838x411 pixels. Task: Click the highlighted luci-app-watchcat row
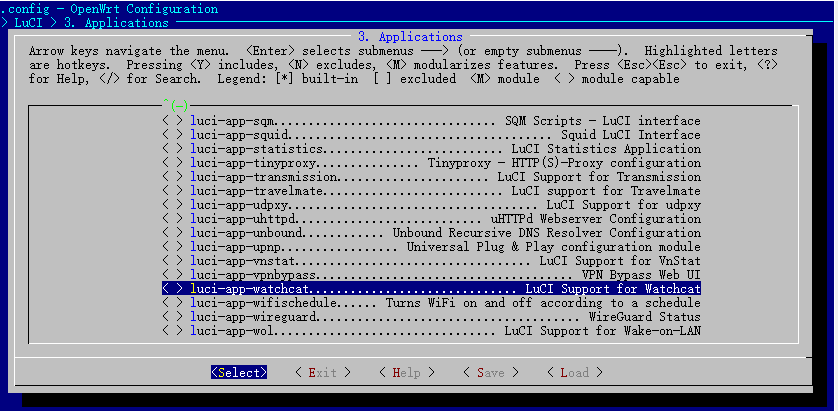tap(431, 289)
